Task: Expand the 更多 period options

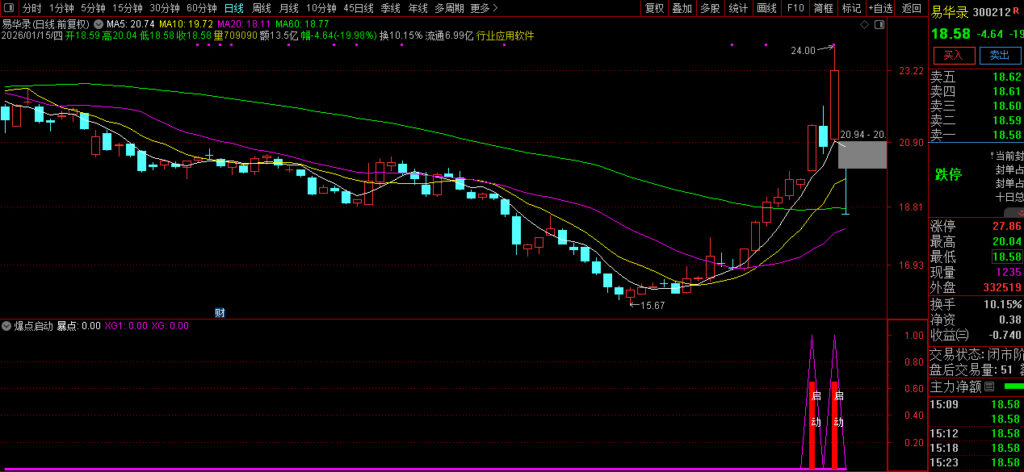Action: 484,8
